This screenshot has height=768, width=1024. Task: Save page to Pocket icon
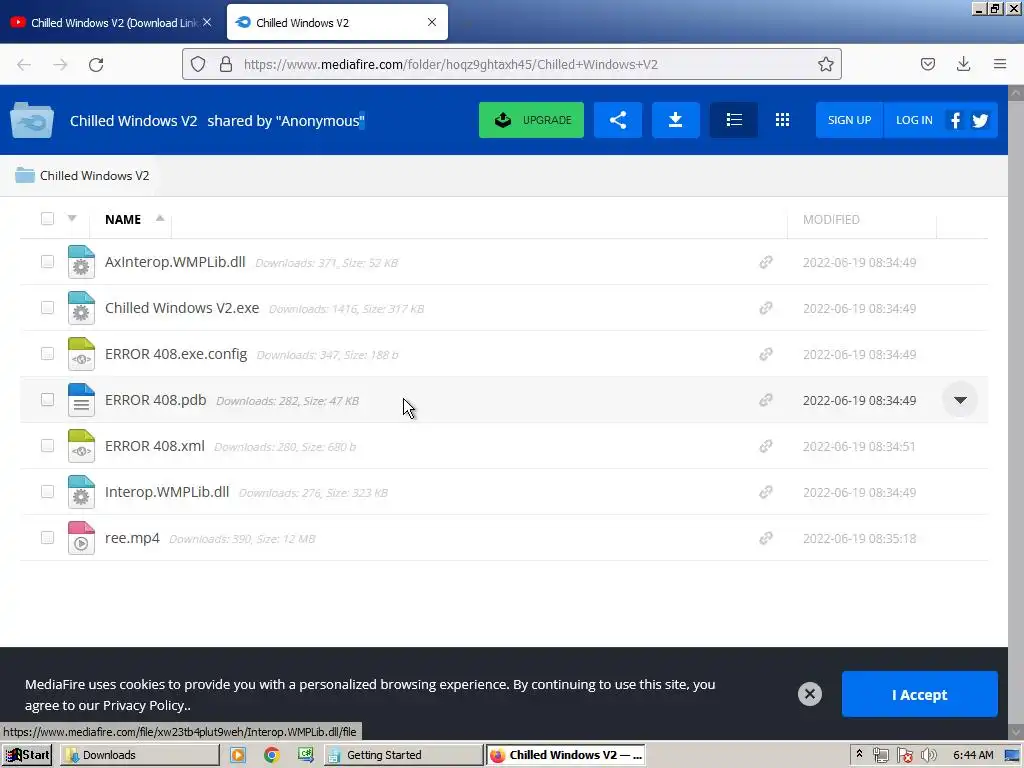point(927,64)
